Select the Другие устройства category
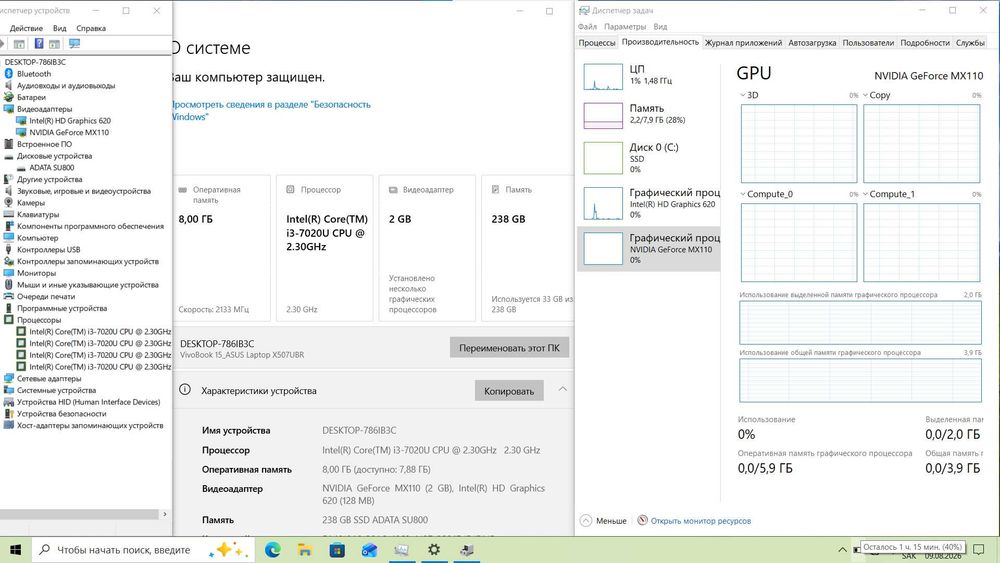 (x=49, y=179)
